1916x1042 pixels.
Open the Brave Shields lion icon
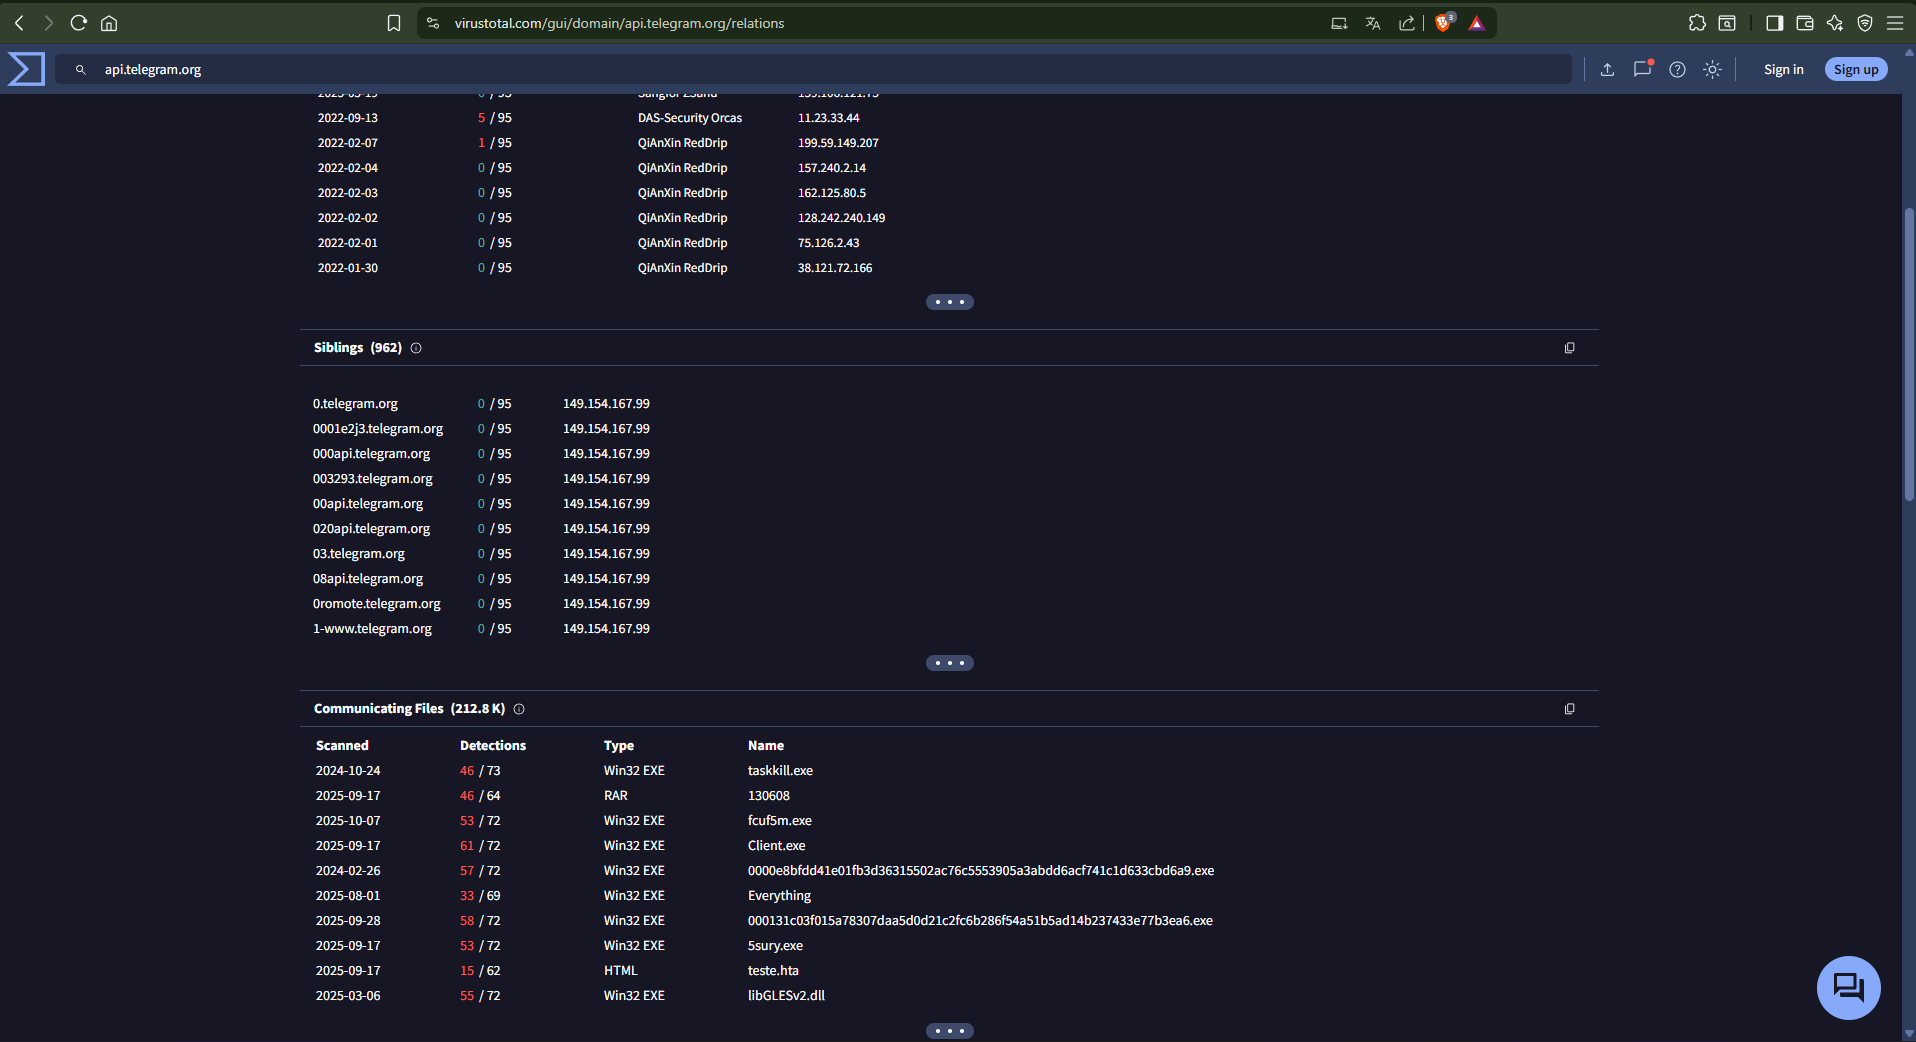pos(1444,22)
